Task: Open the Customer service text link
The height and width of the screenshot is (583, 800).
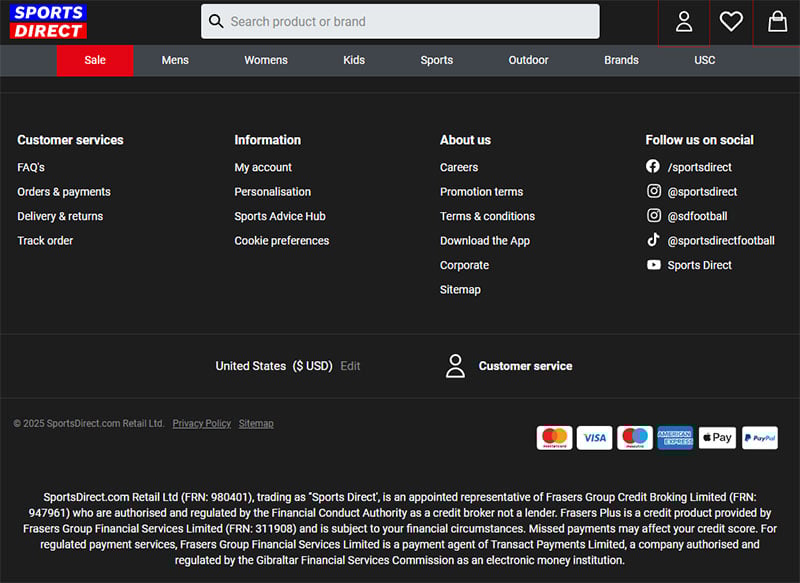Action: pyautogui.click(x=526, y=366)
